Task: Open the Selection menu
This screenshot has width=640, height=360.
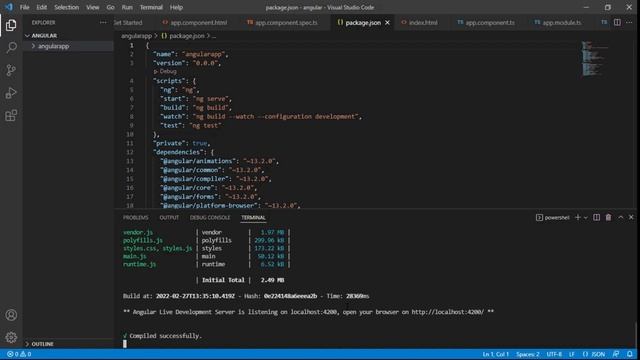Action: pyautogui.click(x=67, y=7)
